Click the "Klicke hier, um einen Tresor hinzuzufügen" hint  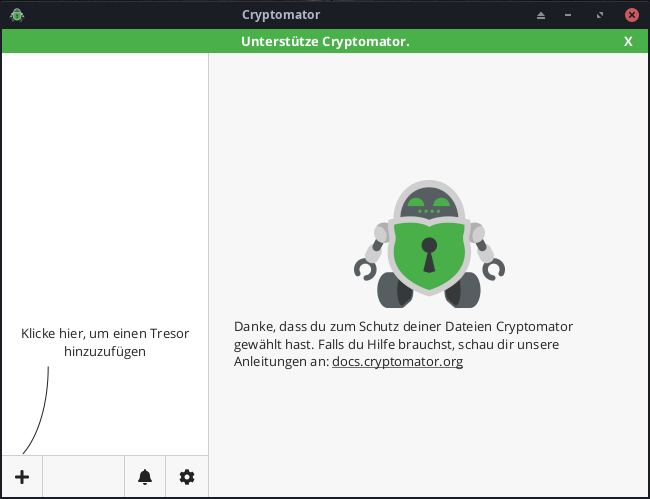click(x=105, y=342)
